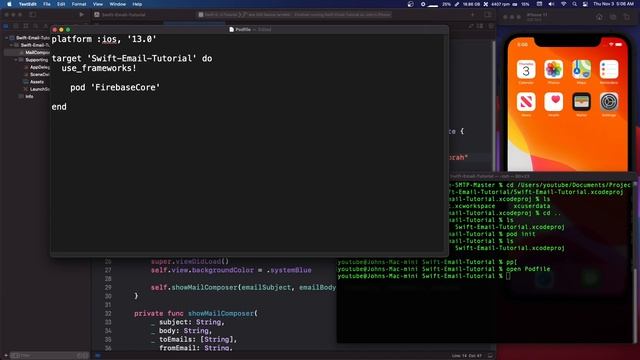
Task: Click the volume icon in the menu bar
Action: (x=551, y=4)
